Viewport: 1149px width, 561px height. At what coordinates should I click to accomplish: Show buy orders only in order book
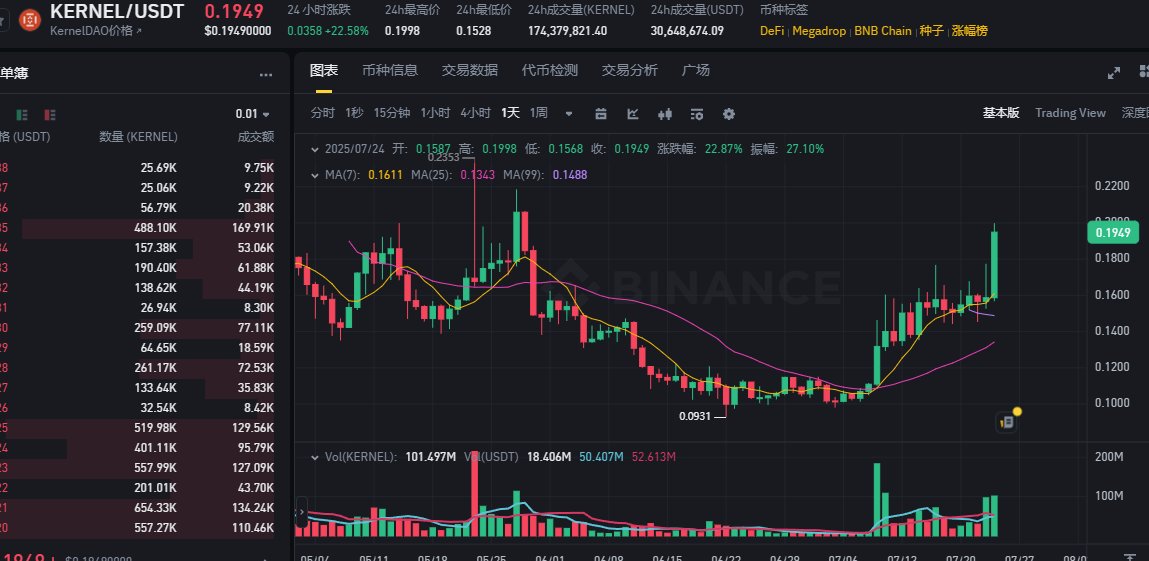click(x=22, y=114)
